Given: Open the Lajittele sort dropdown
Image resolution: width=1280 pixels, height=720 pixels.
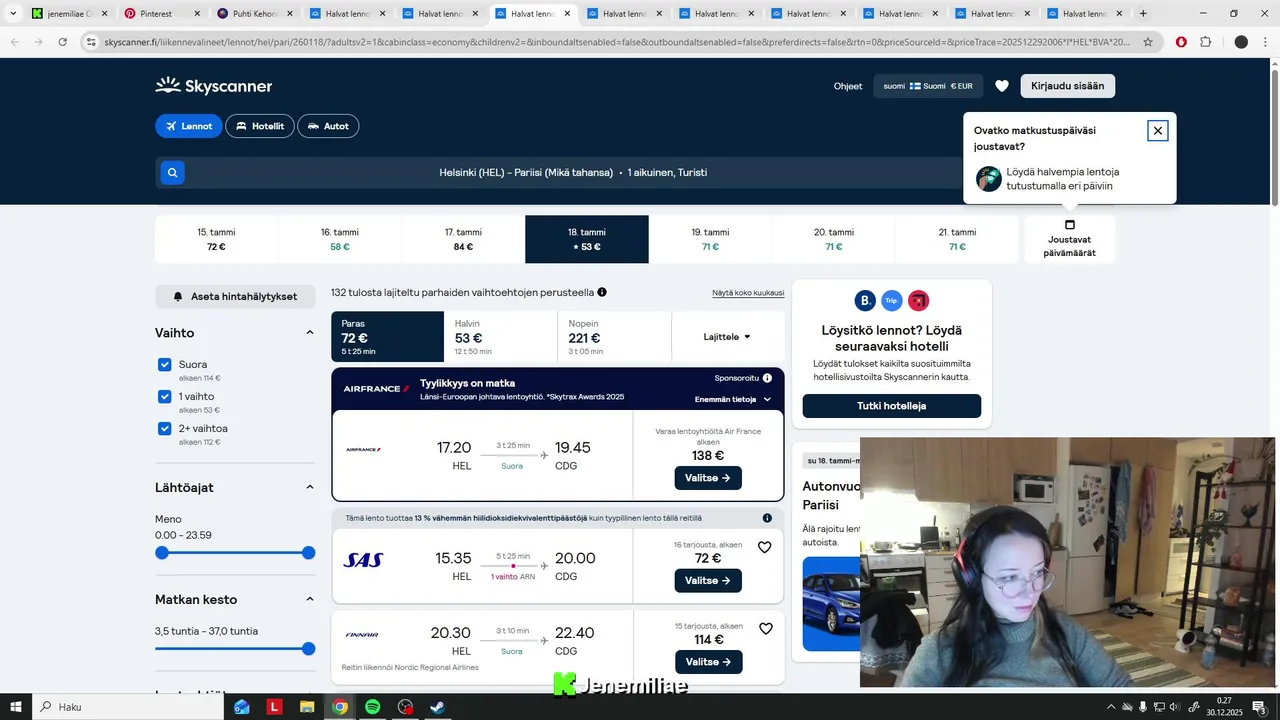Looking at the screenshot, I should (x=727, y=337).
